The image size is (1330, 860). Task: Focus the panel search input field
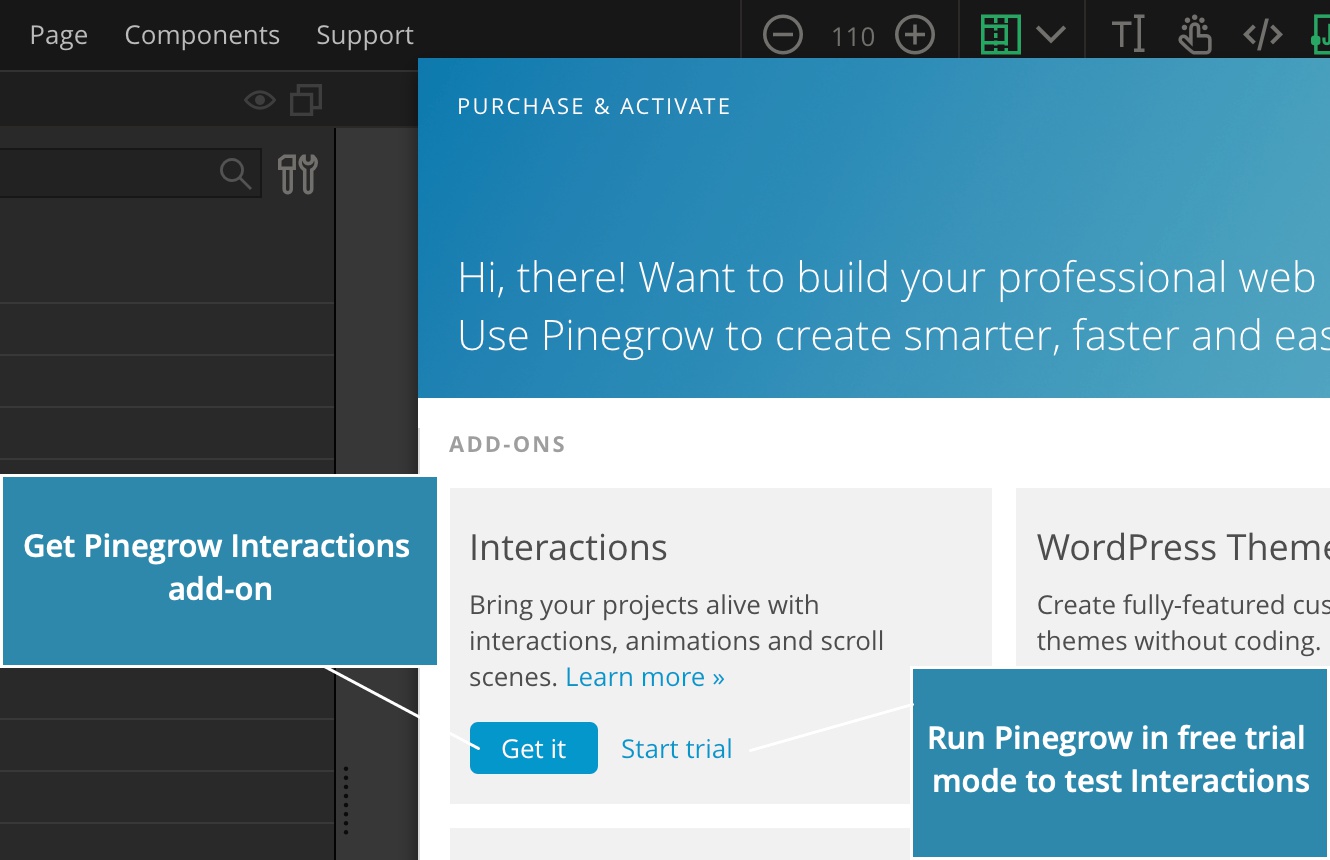130,173
